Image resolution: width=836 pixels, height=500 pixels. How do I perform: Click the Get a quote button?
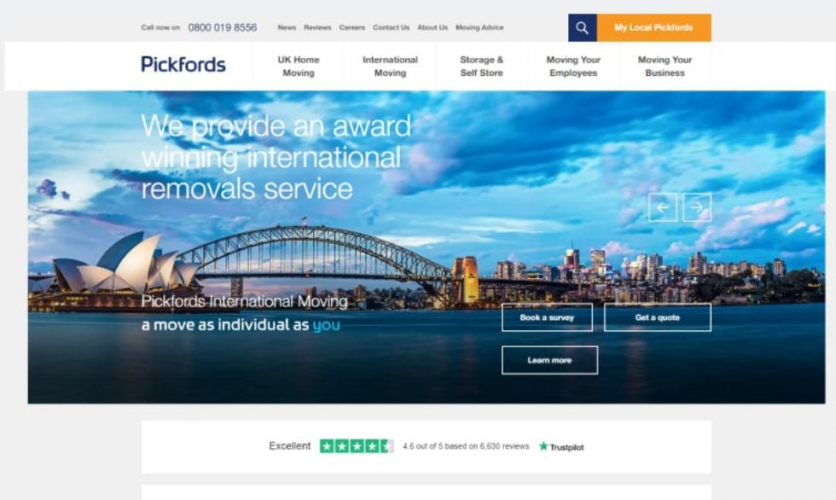click(657, 318)
